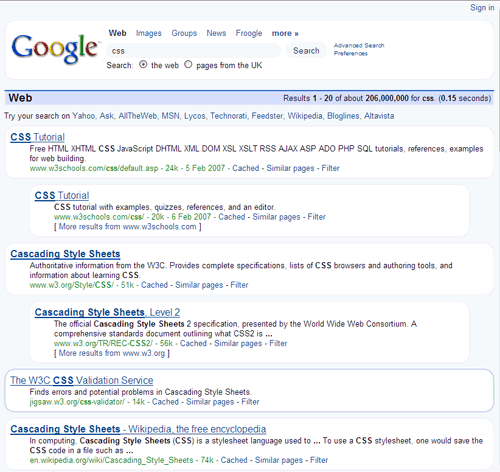Click Filter for jigsaw.w3.org result
Viewport: 500px width, 472px height.
250,402
